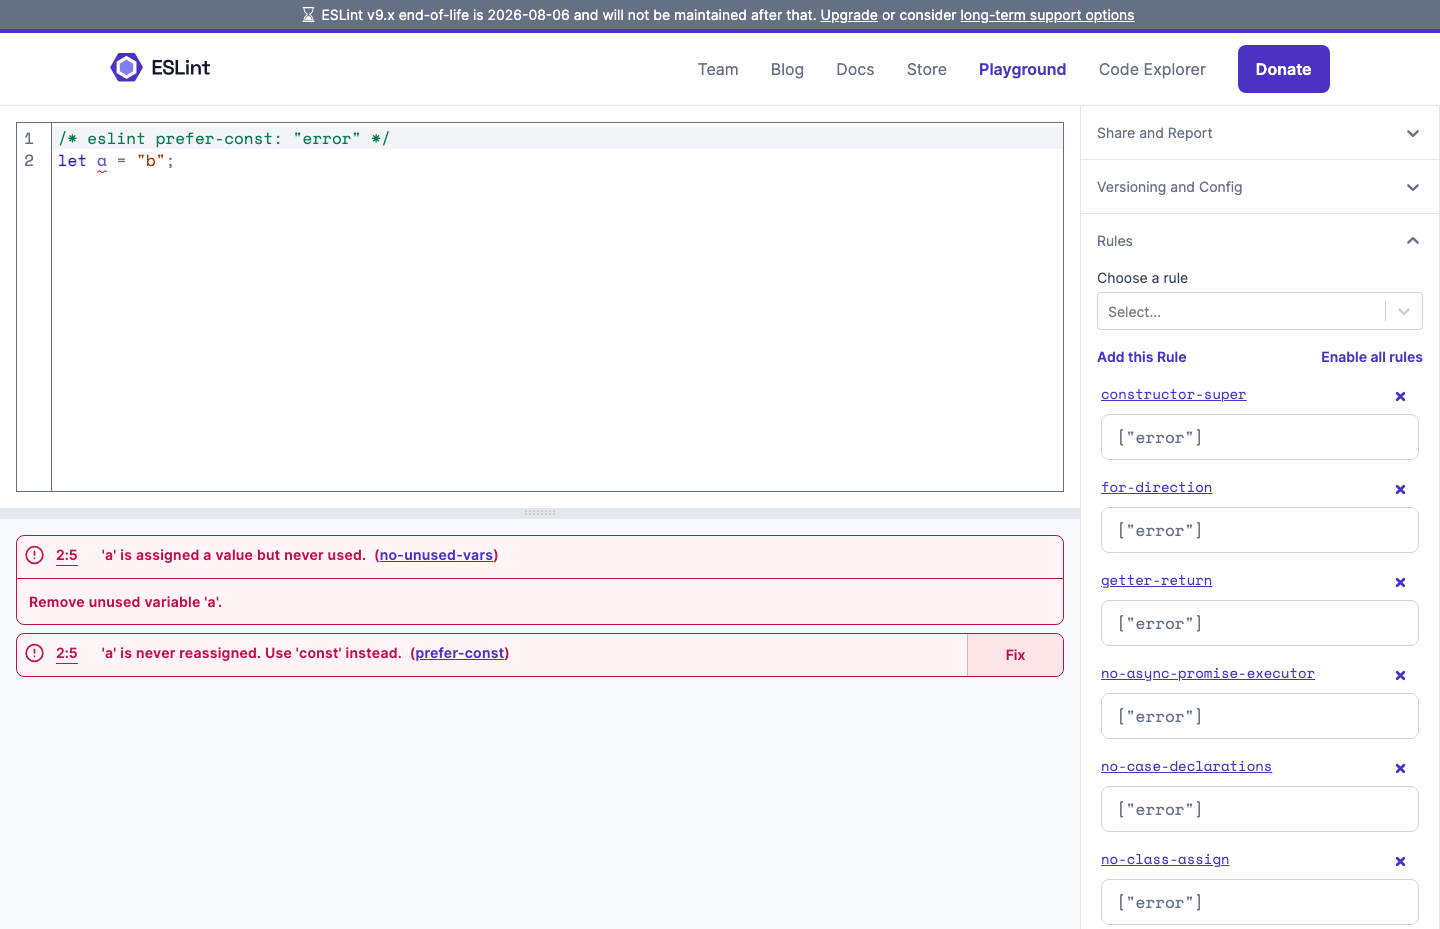Open the getter-return rule link
This screenshot has height=929, width=1440.
pos(1156,580)
